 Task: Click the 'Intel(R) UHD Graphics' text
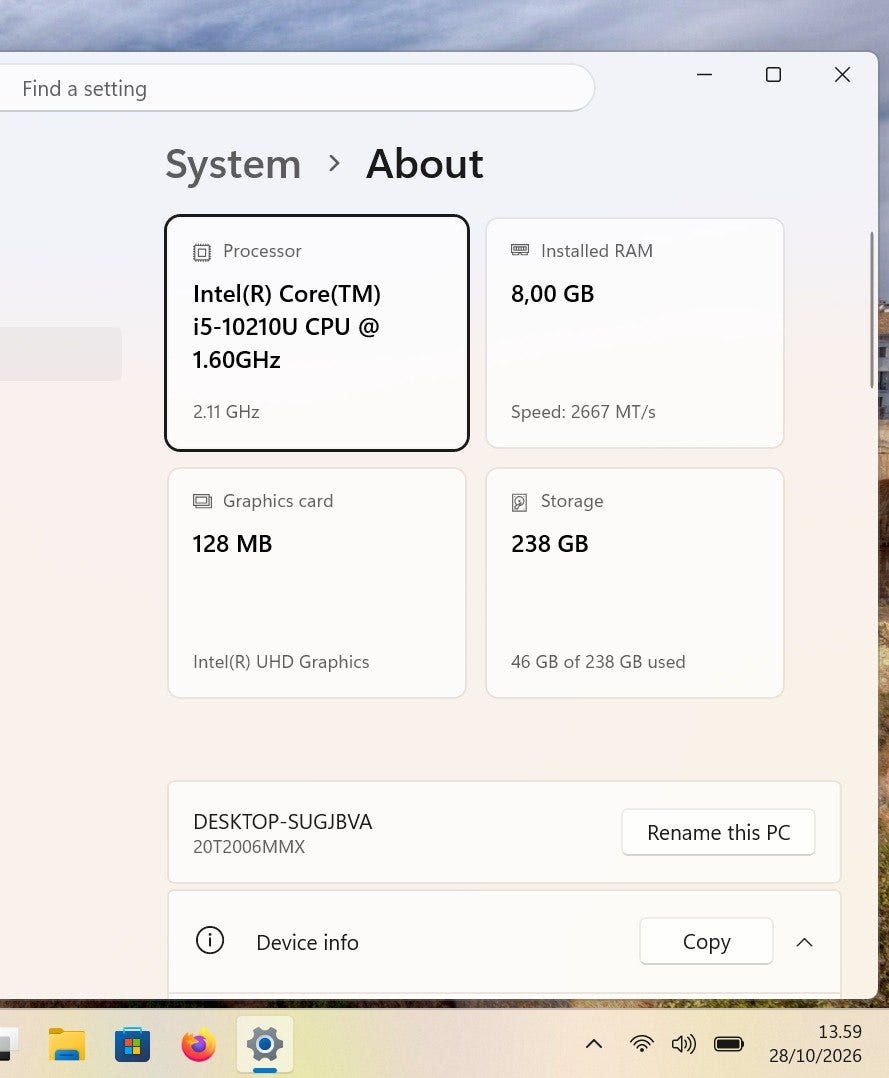pos(281,661)
